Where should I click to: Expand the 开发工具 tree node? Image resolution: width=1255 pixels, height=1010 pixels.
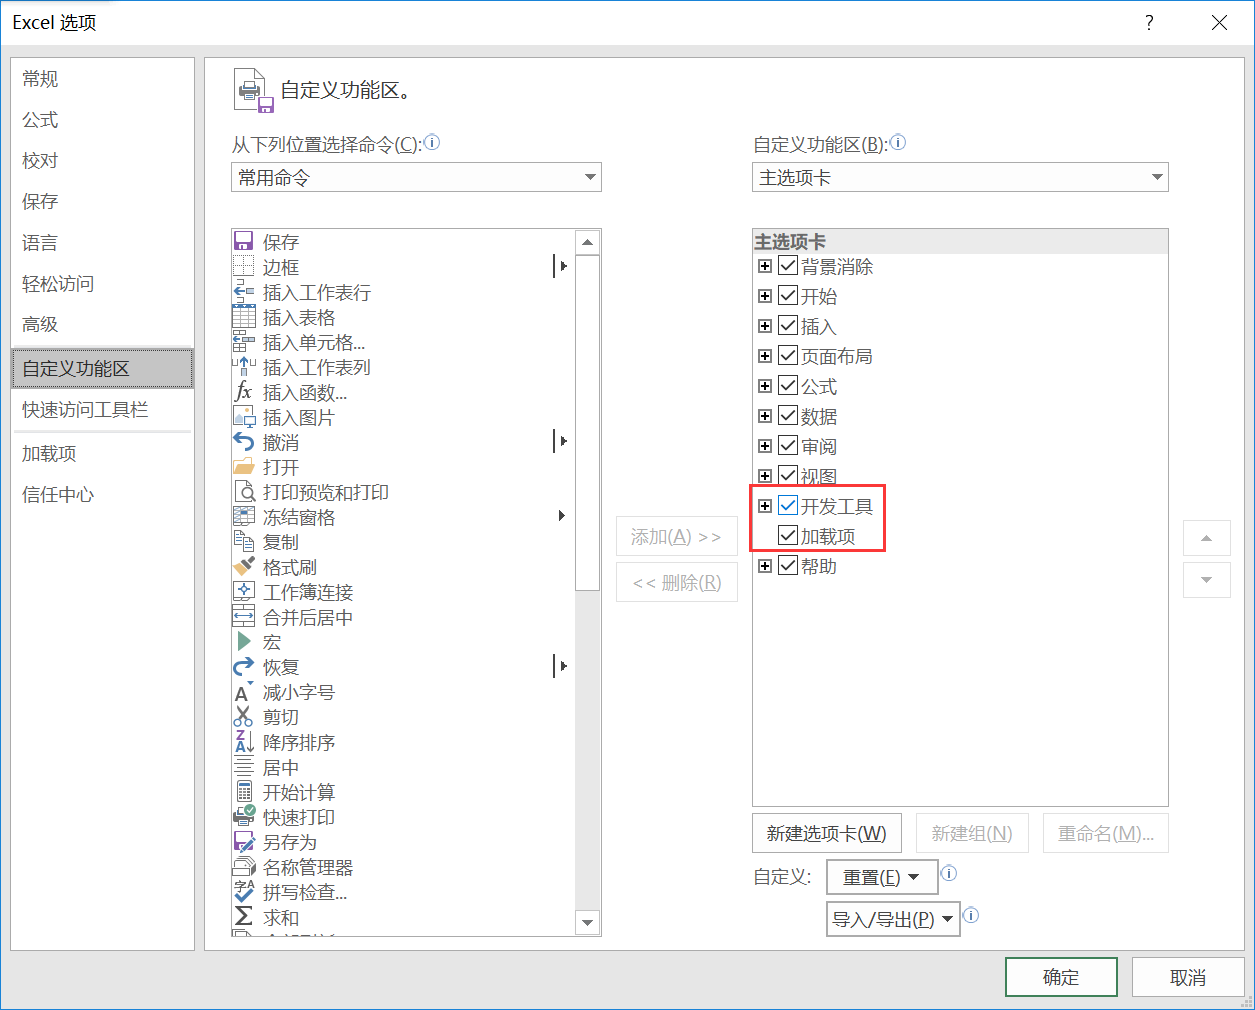765,506
